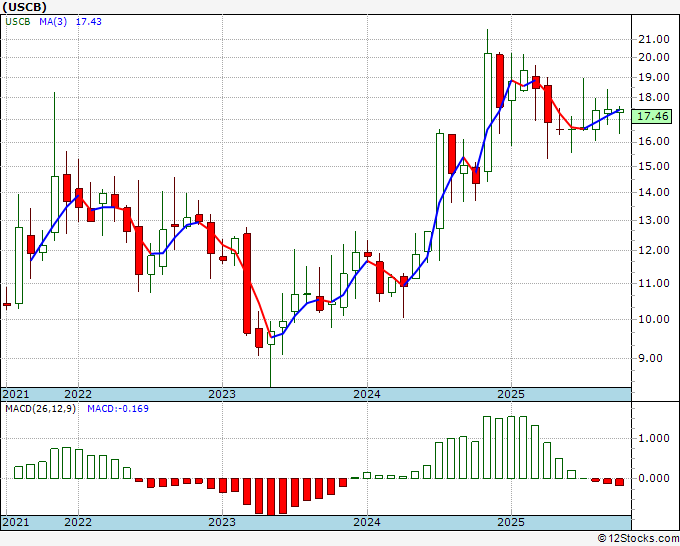Select 2025 on the price chart timeline
The width and height of the screenshot is (680, 546).
point(511,394)
